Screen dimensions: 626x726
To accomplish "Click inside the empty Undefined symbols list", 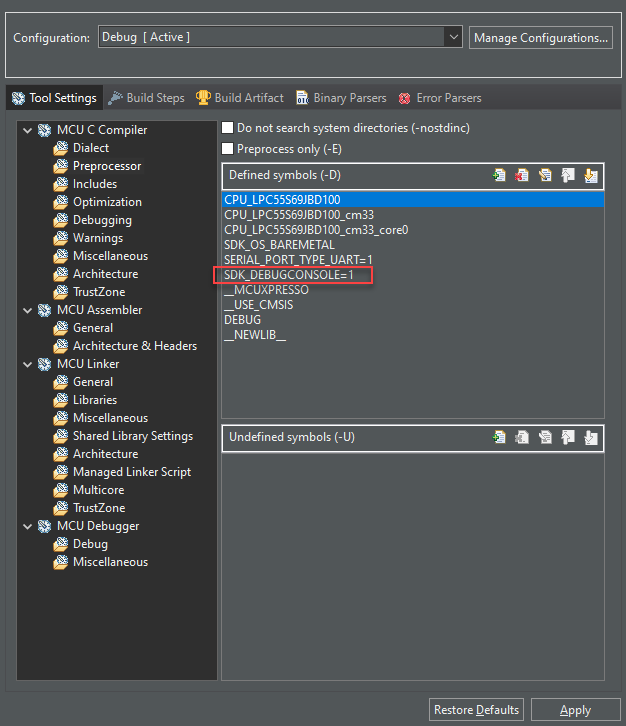I will (x=413, y=566).
